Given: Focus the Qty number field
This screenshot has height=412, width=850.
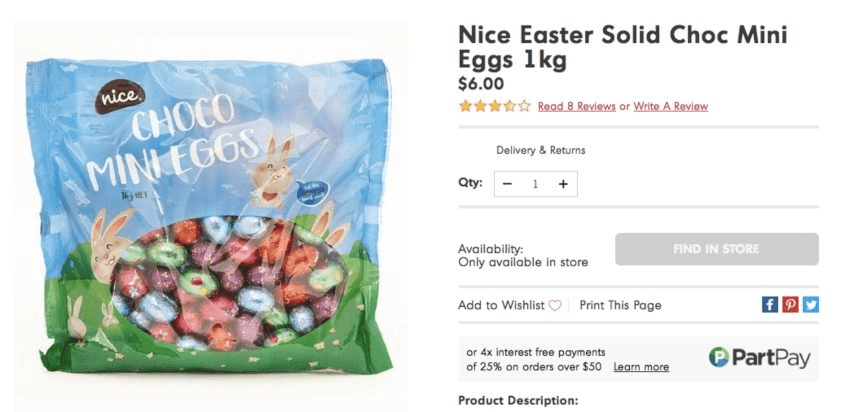Looking at the screenshot, I should (535, 184).
